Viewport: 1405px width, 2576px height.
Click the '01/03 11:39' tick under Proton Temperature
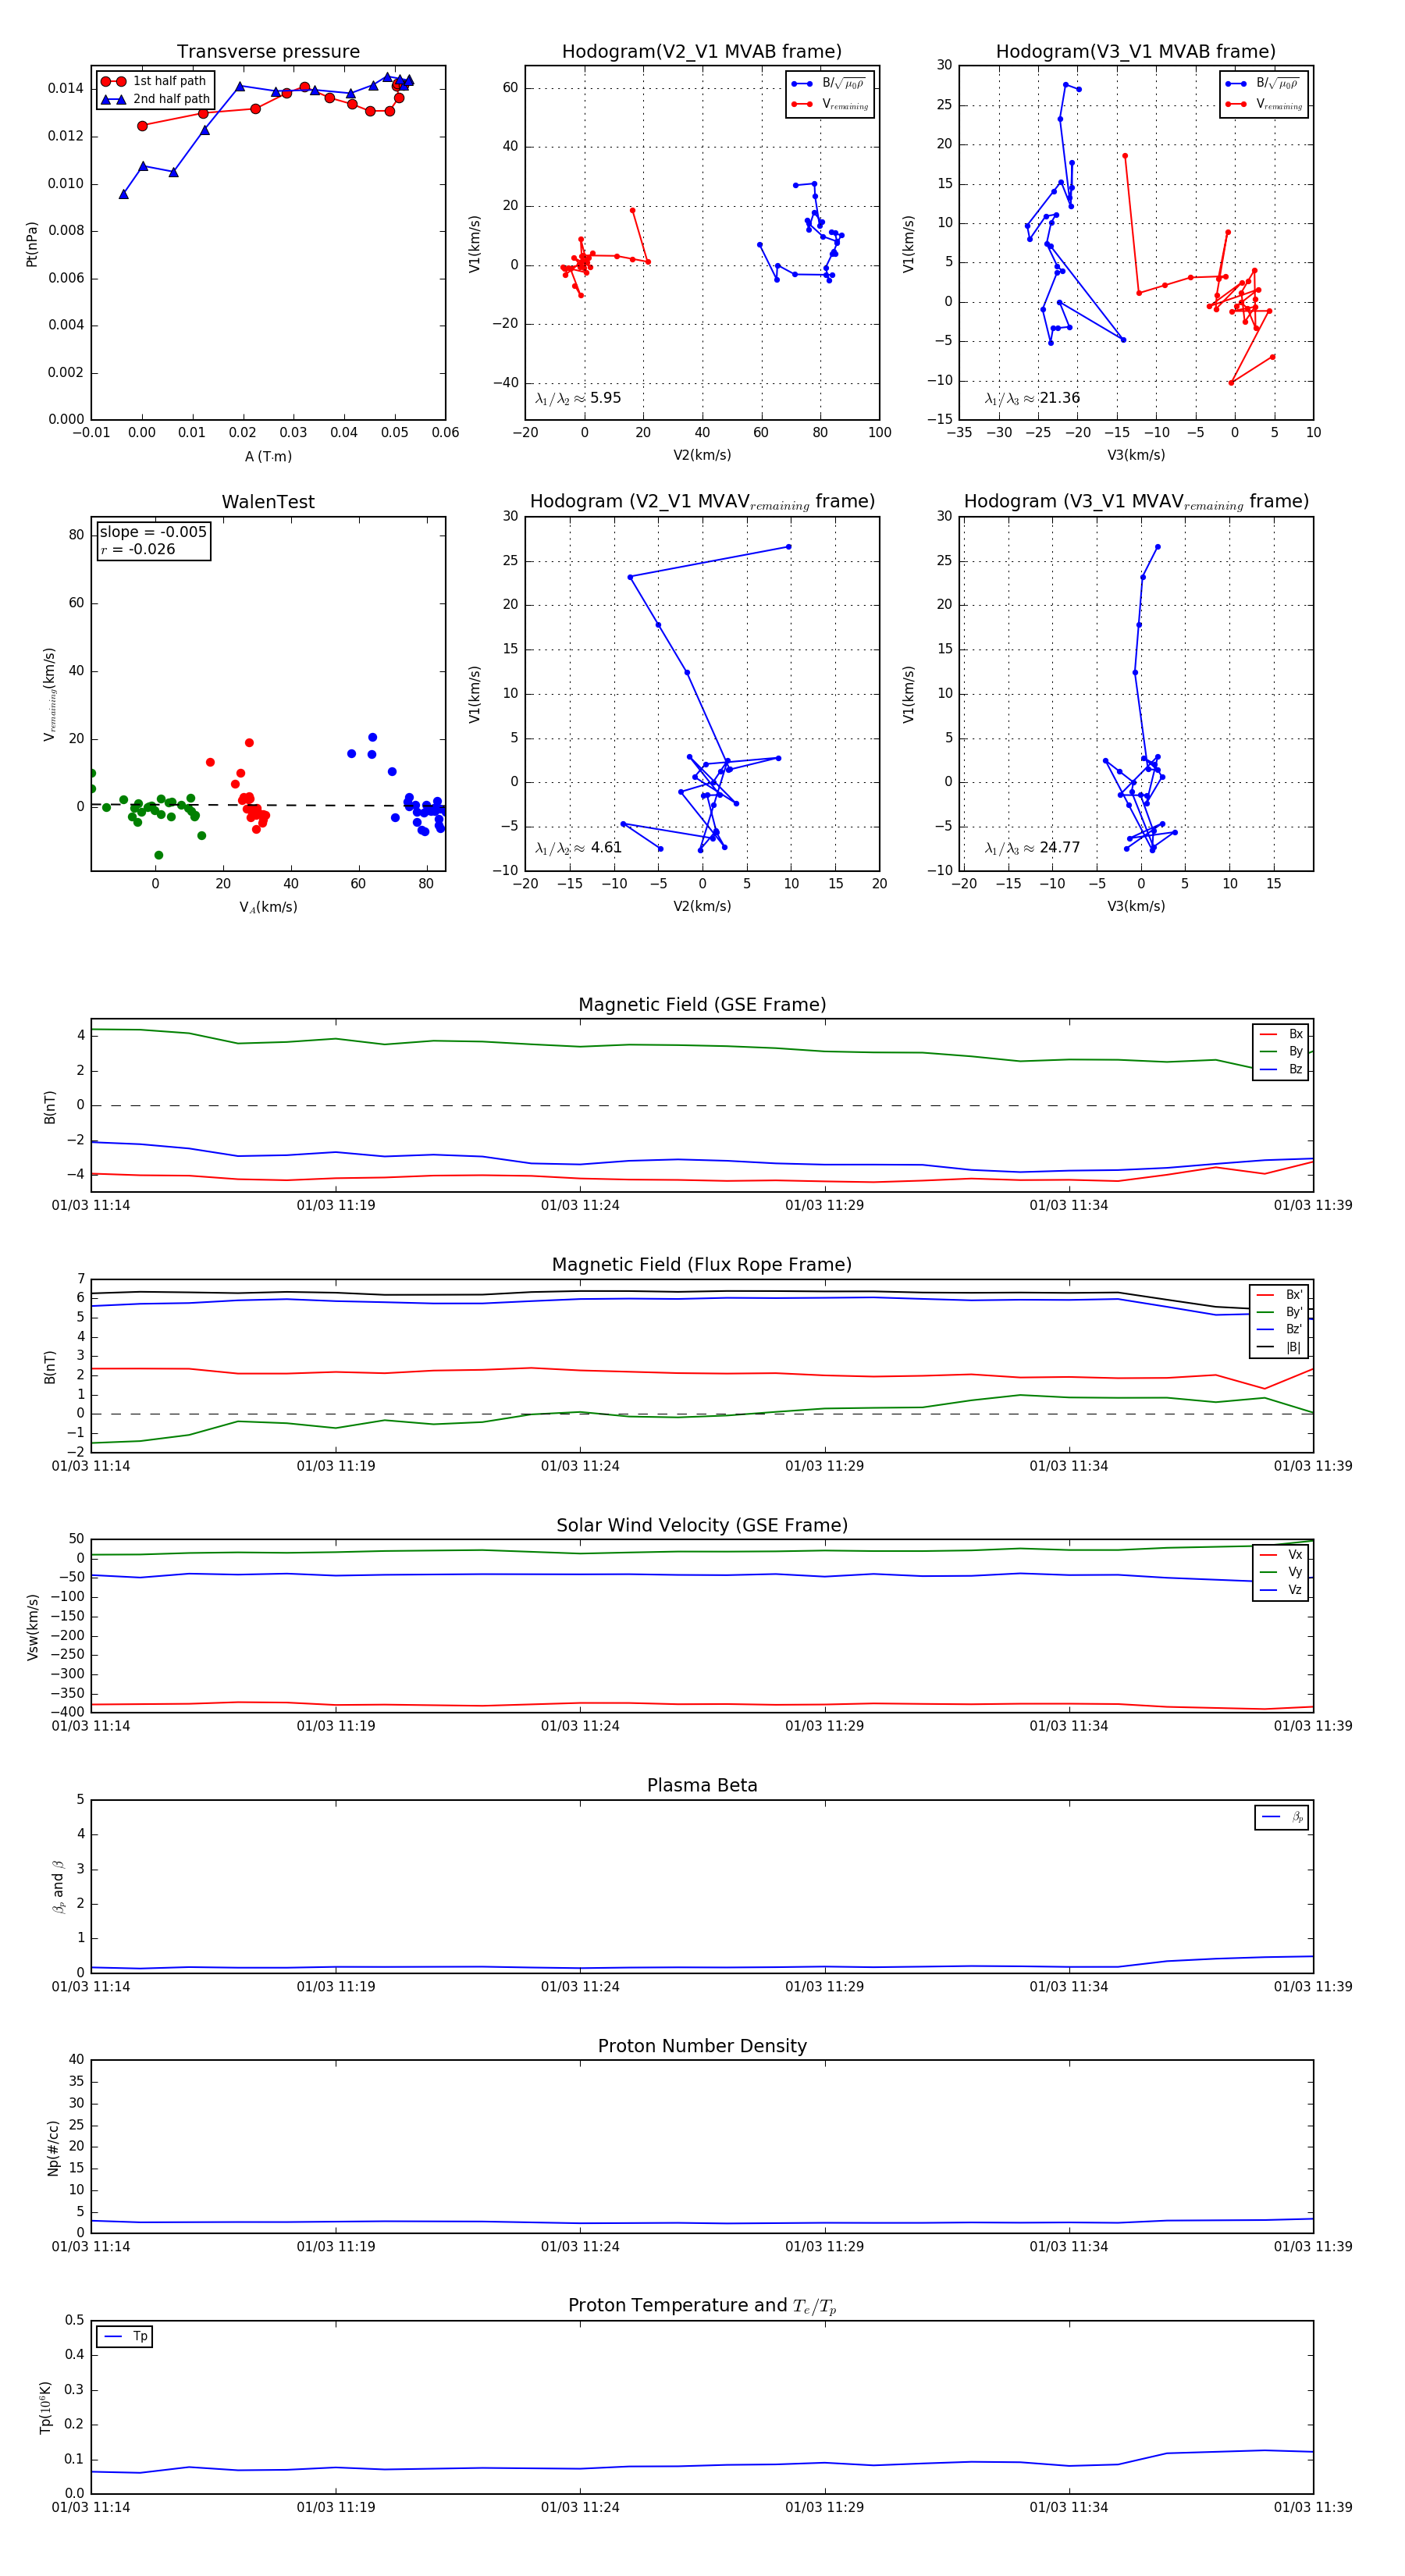1313,2507
